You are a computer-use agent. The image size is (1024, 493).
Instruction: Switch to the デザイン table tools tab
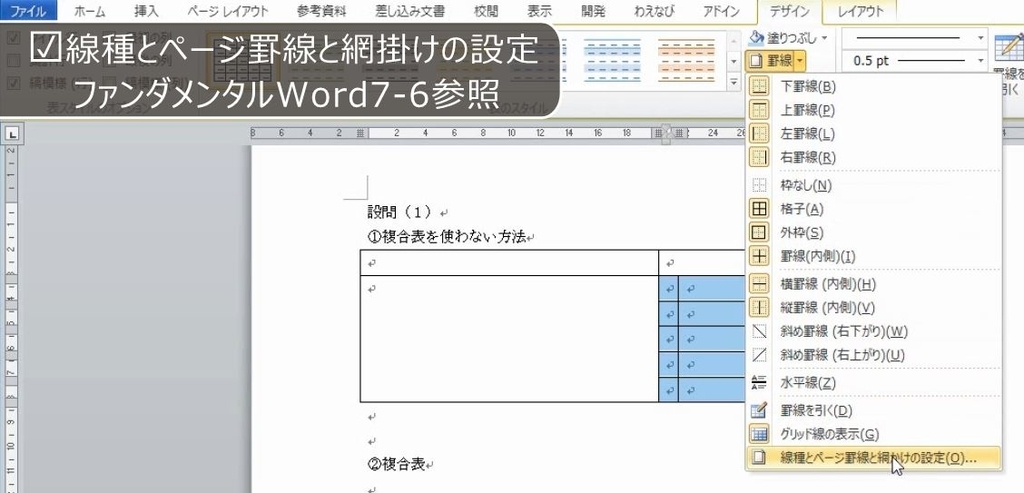[789, 10]
